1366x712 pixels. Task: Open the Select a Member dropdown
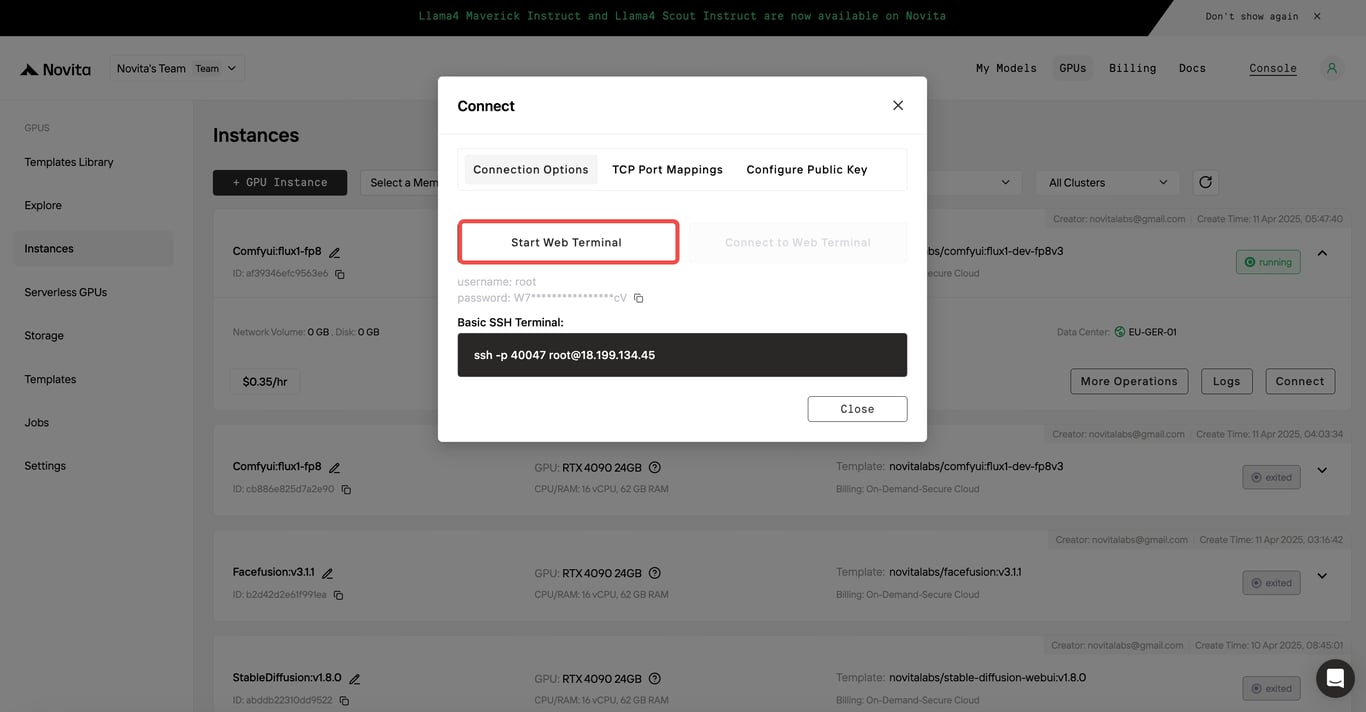400,182
